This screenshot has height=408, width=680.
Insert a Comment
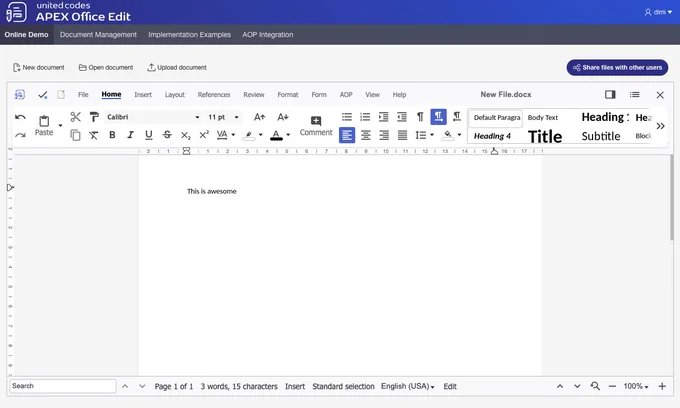click(x=316, y=126)
